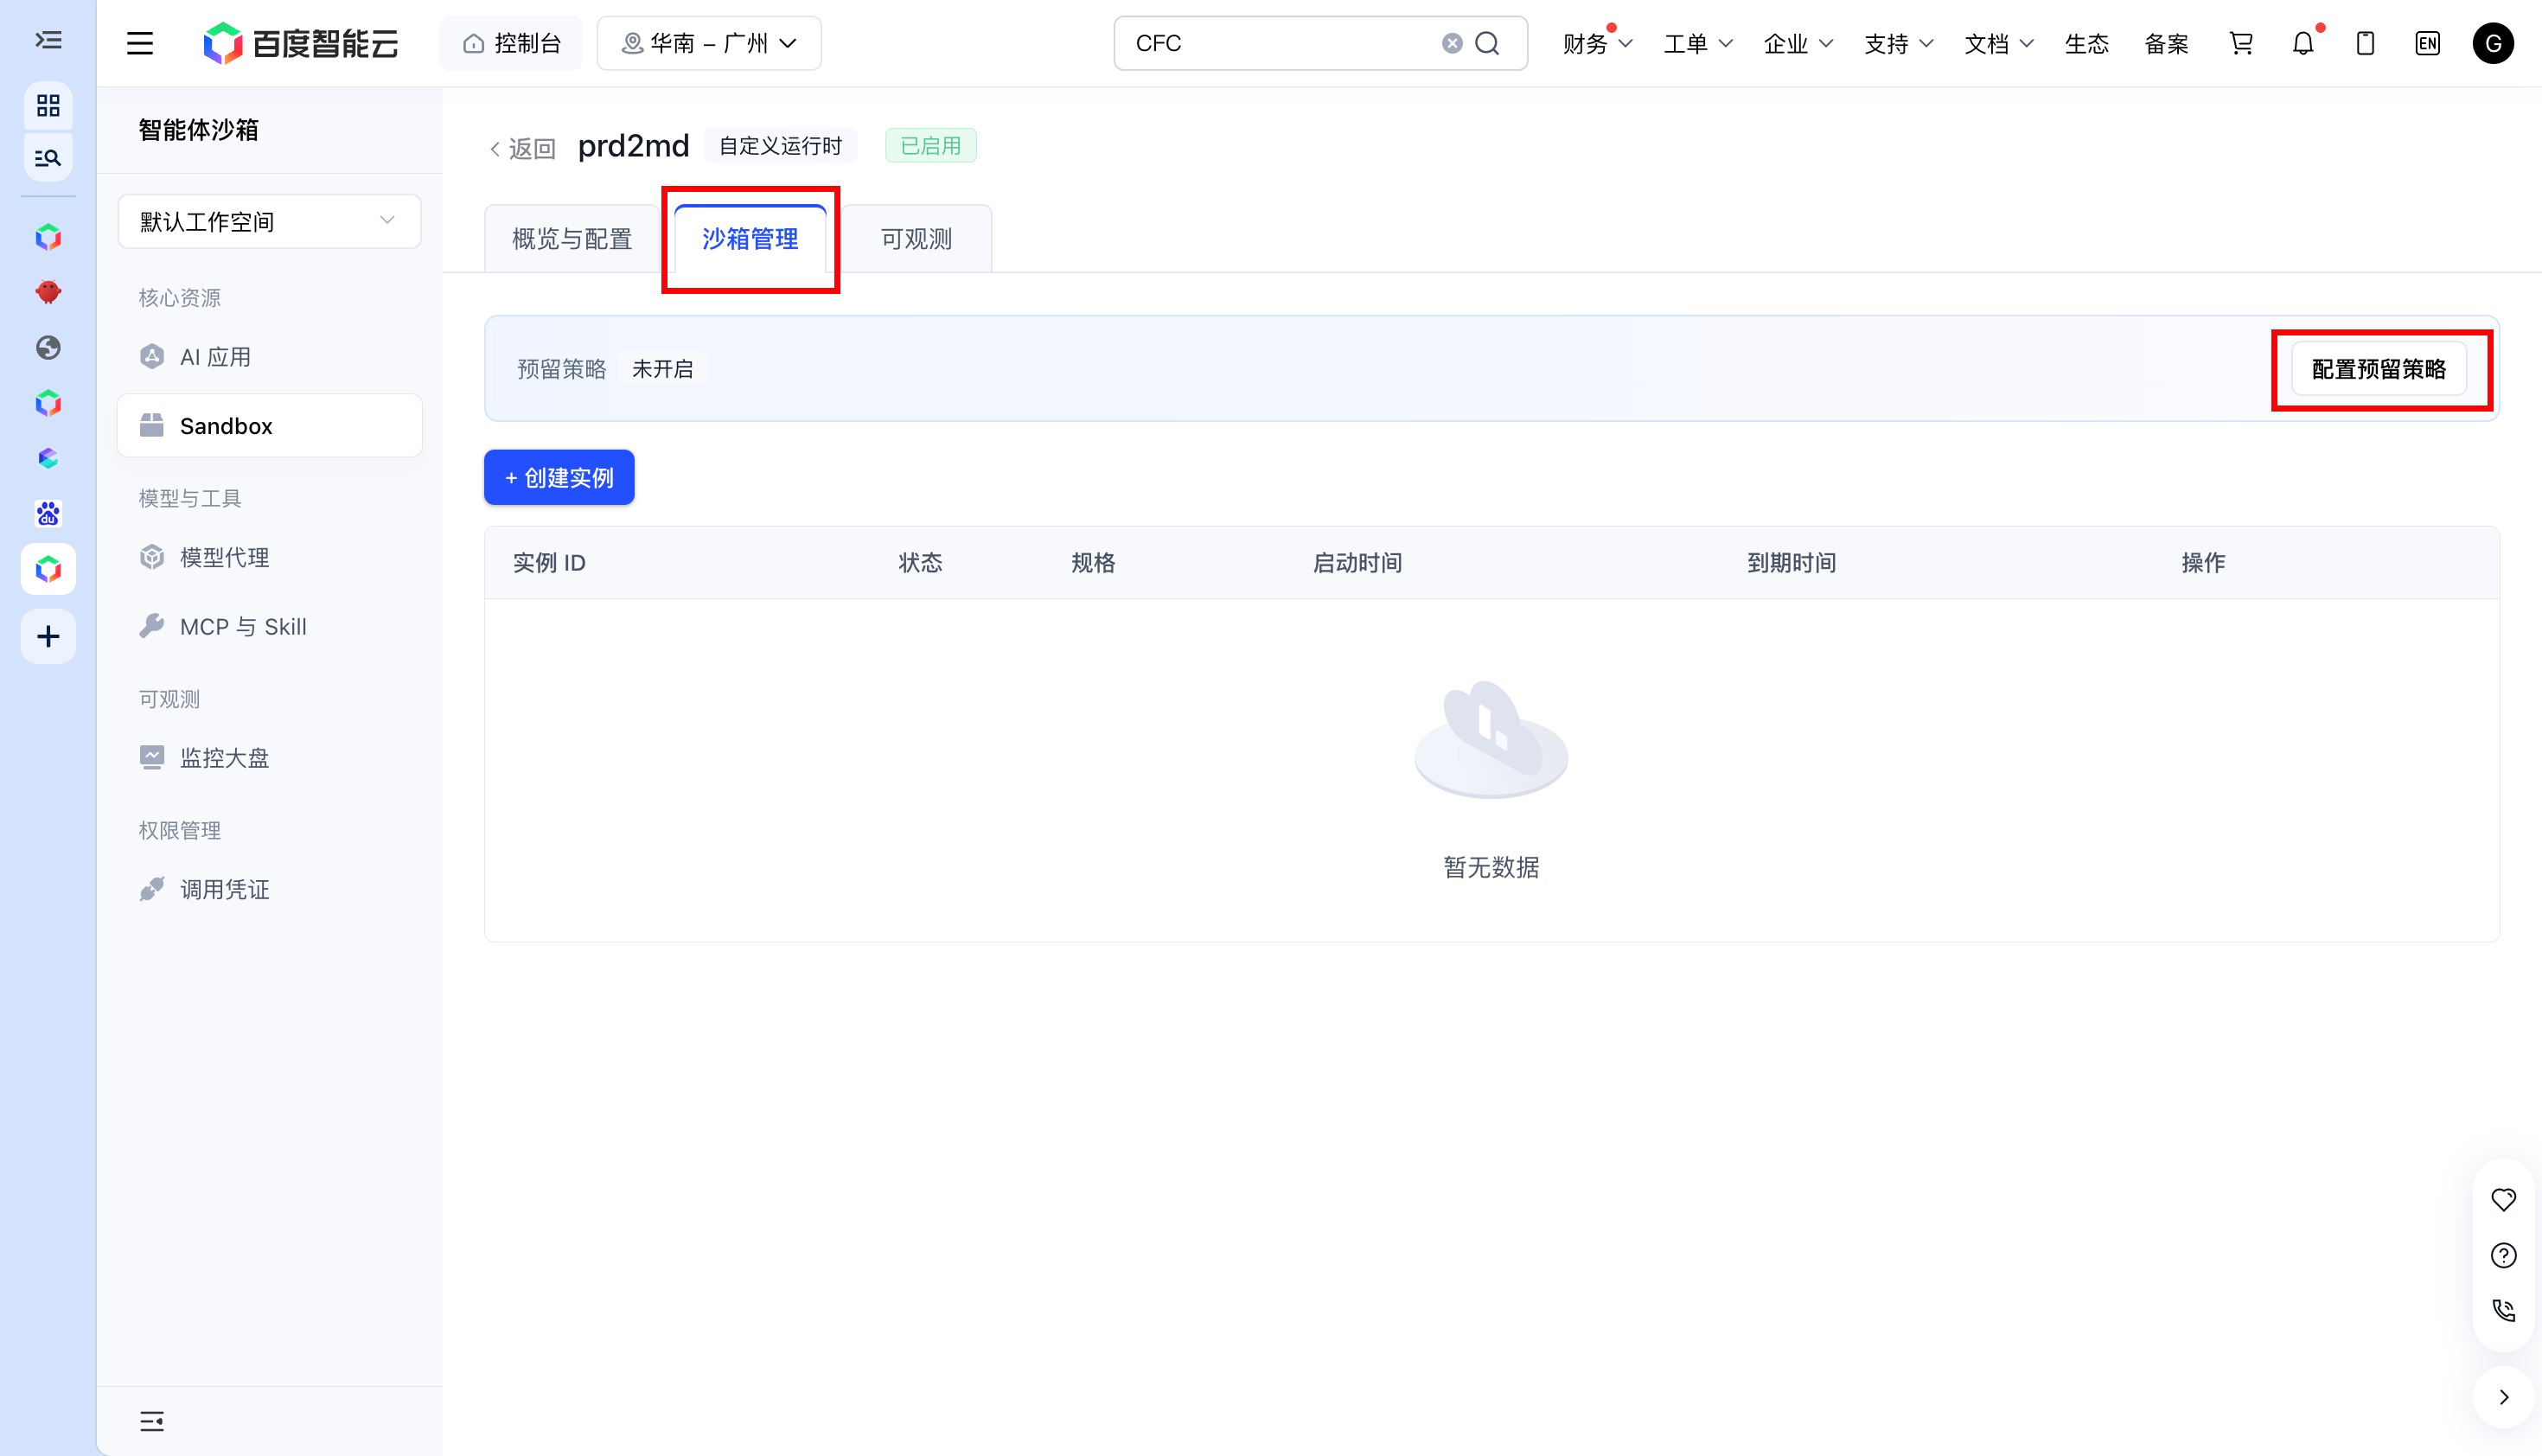Add a product with the plus icon
Viewport: 2542px width, 1456px height.
48,636
